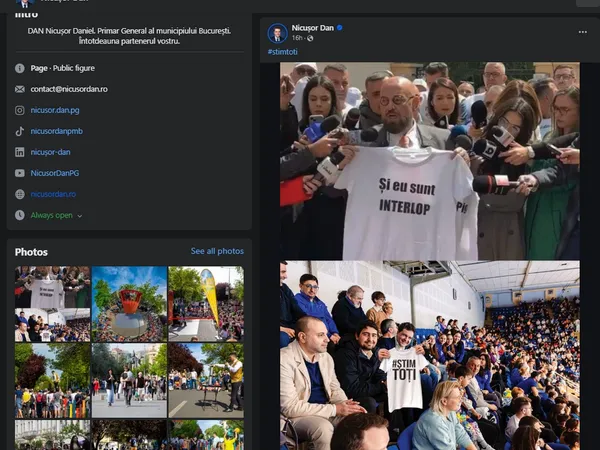Click the info icon beside Page · Public figure
This screenshot has height=450, width=600.
[x=20, y=68]
